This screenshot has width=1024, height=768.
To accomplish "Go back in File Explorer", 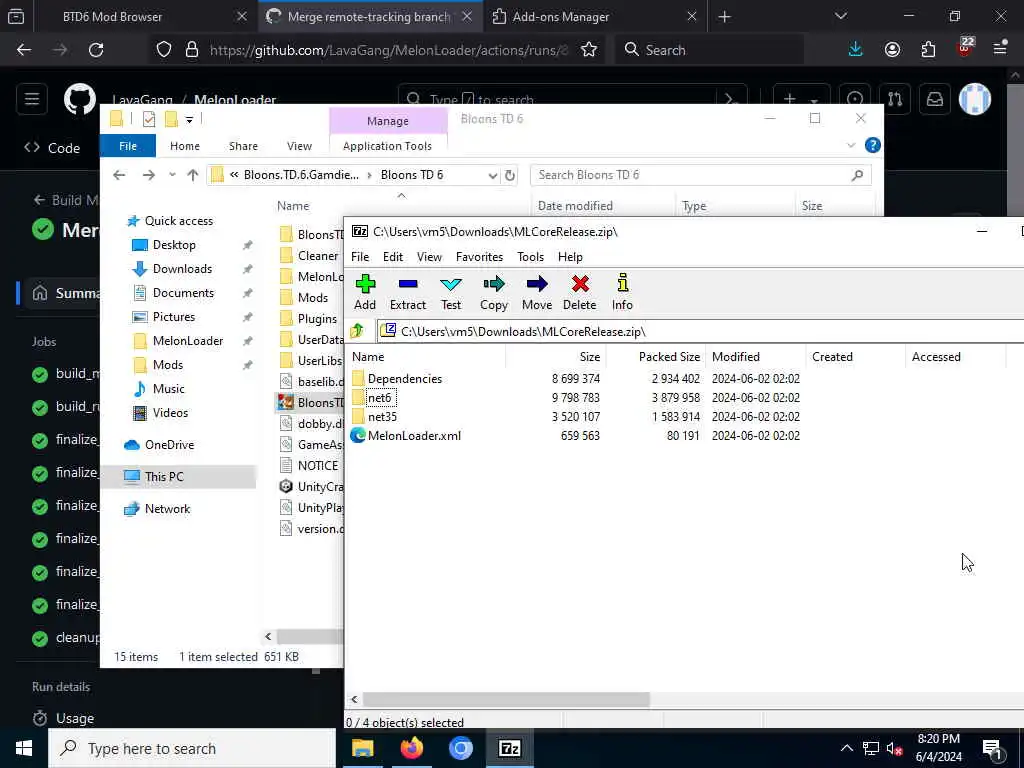I will (119, 175).
